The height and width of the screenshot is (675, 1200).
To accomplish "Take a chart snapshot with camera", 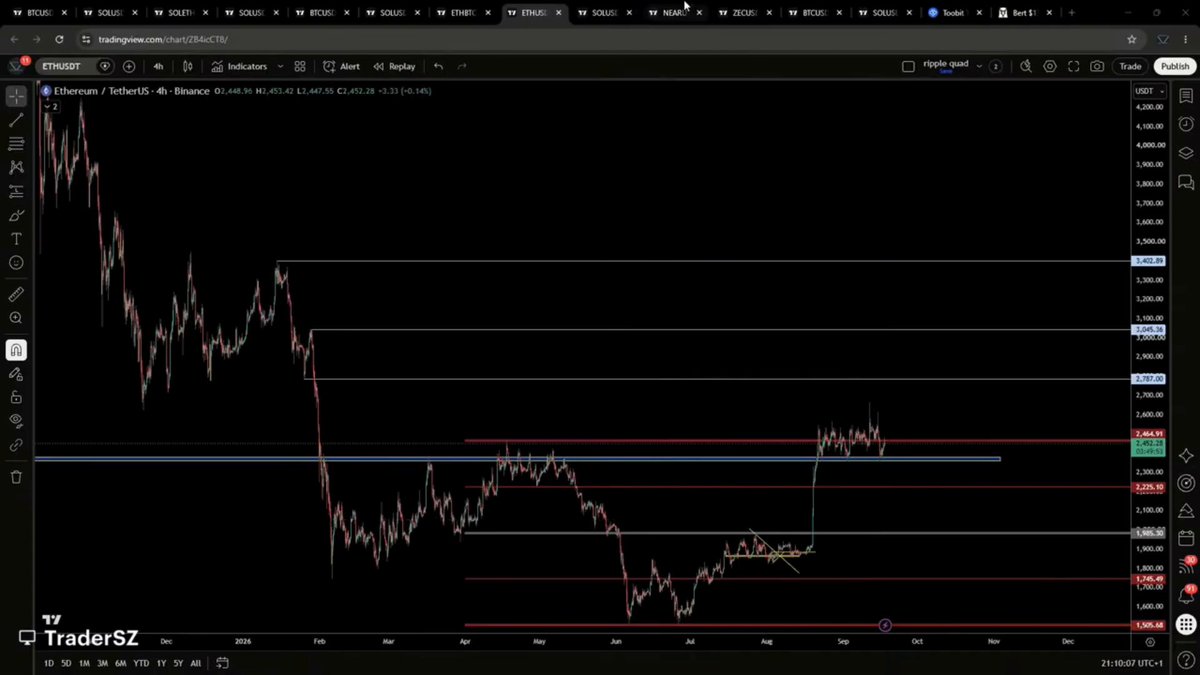I will pyautogui.click(x=1097, y=66).
